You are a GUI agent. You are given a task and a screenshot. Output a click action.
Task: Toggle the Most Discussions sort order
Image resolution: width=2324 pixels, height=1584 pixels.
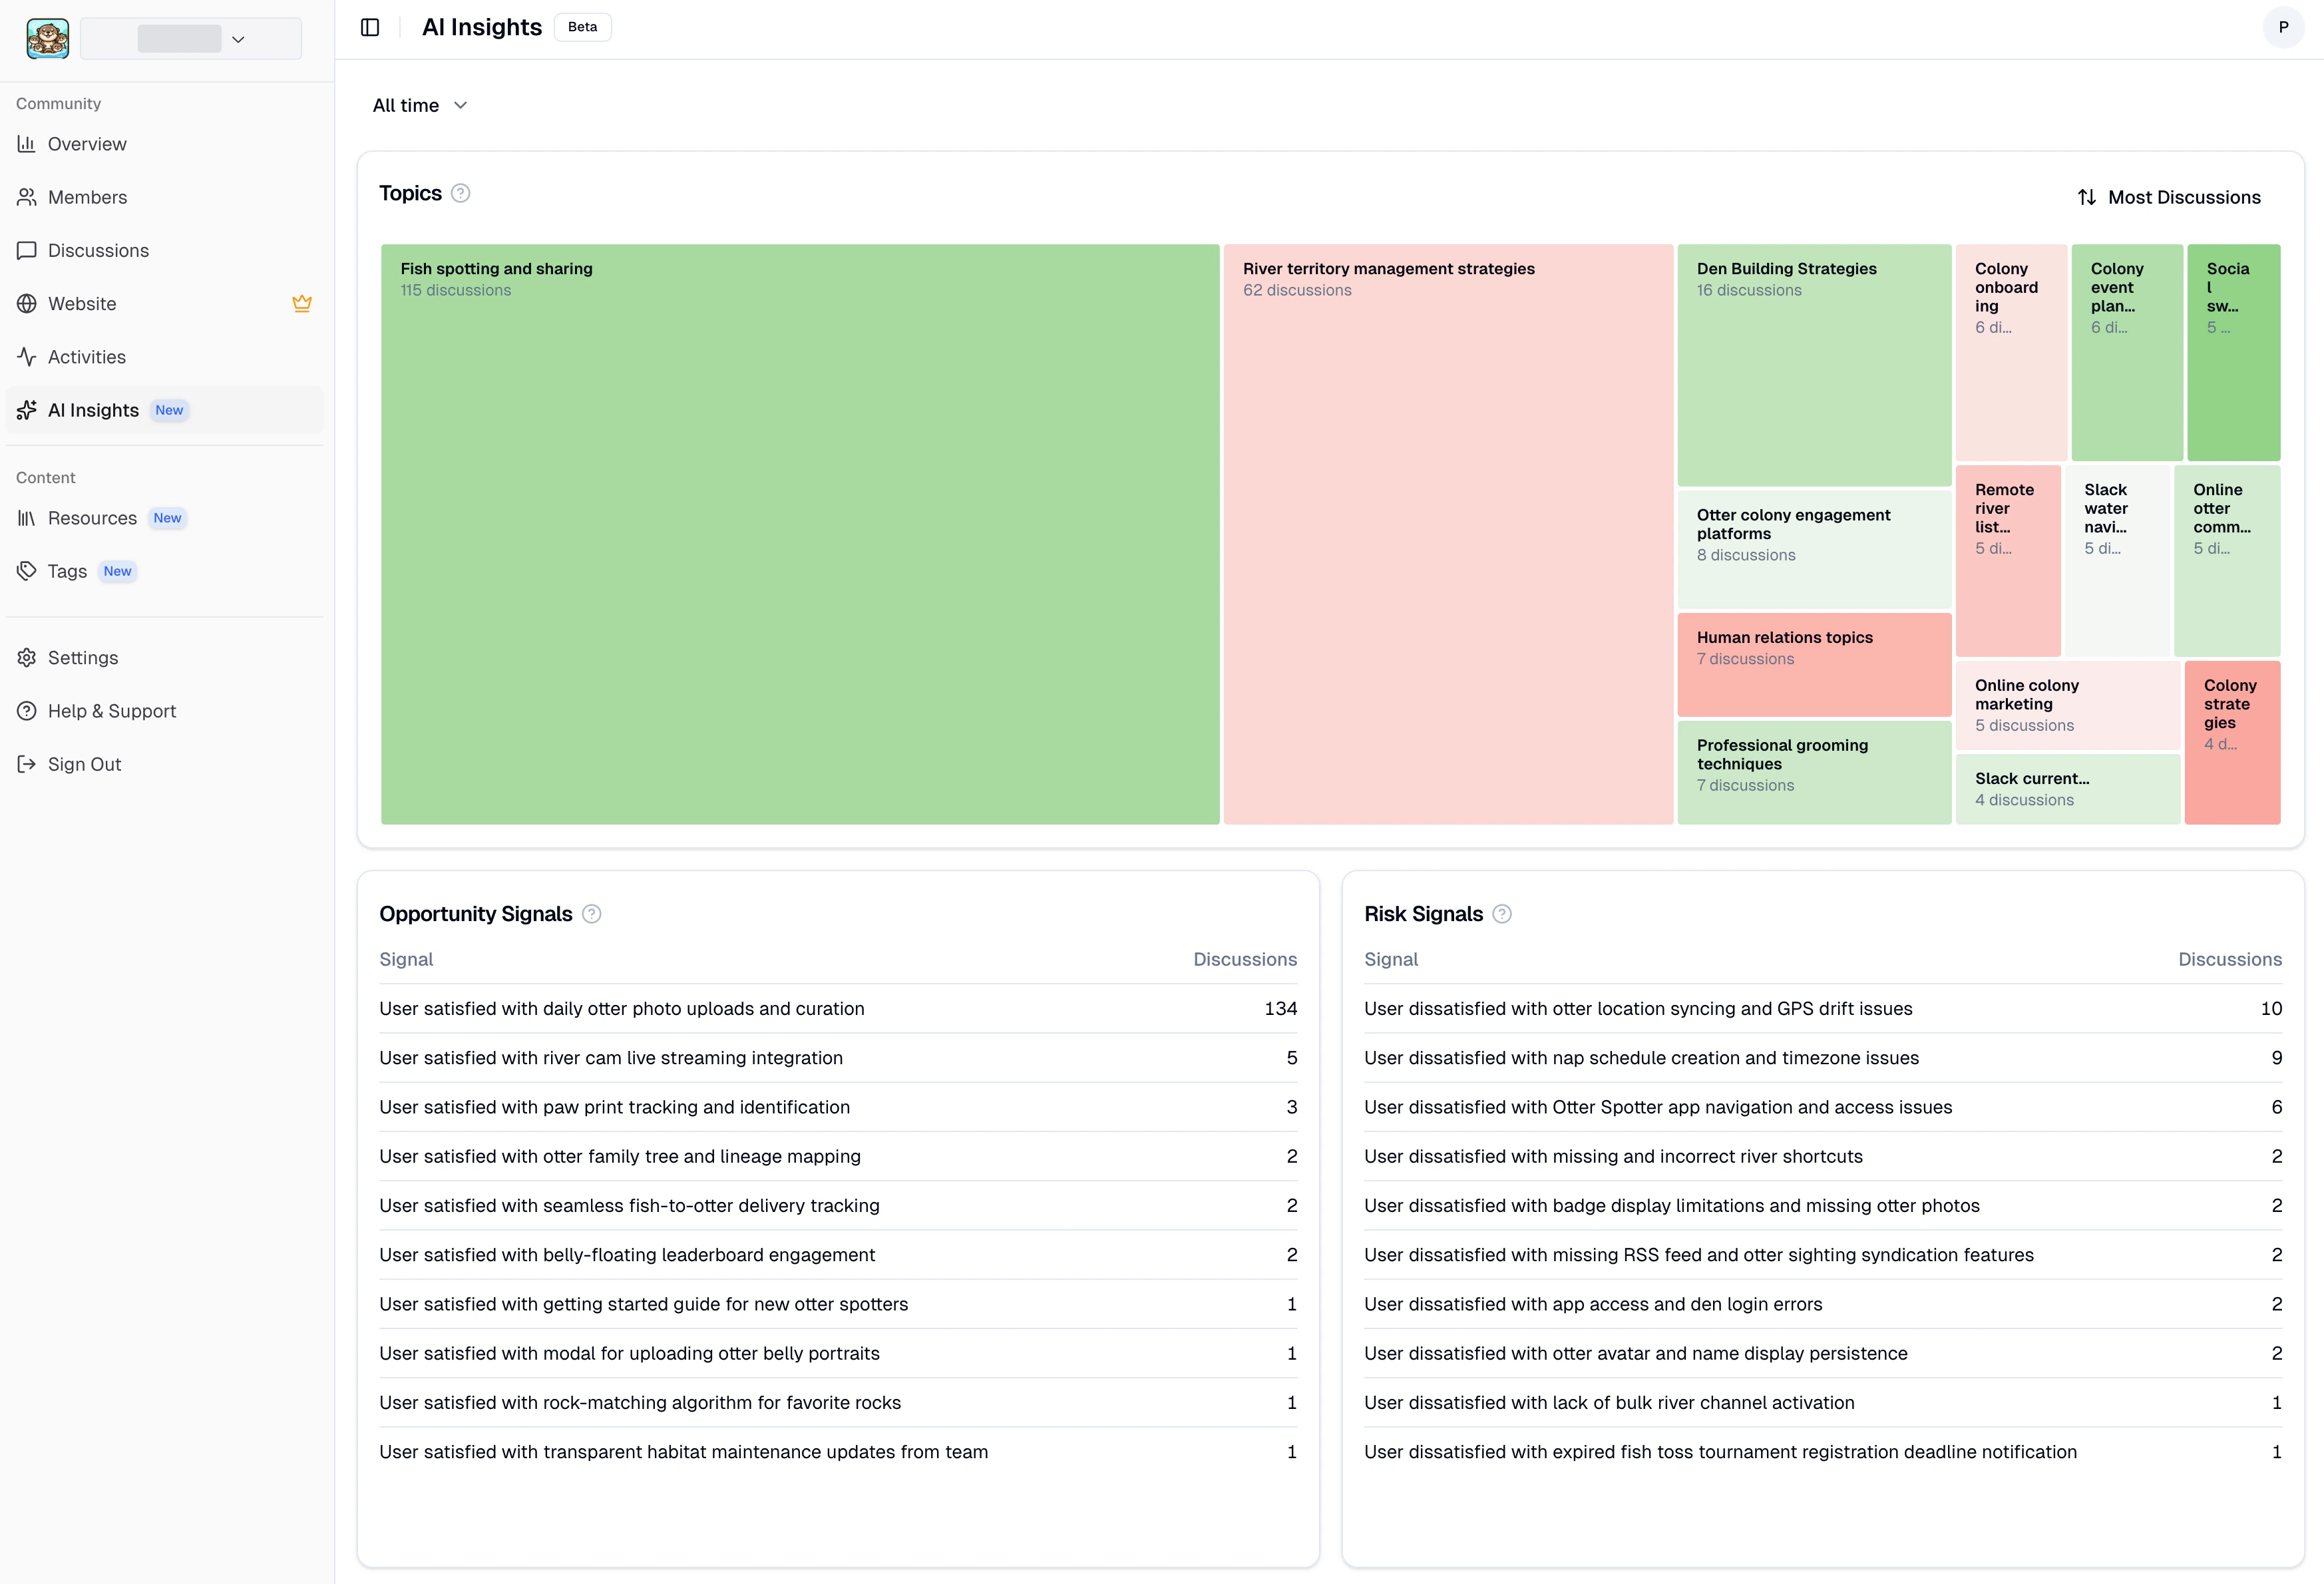2169,197
